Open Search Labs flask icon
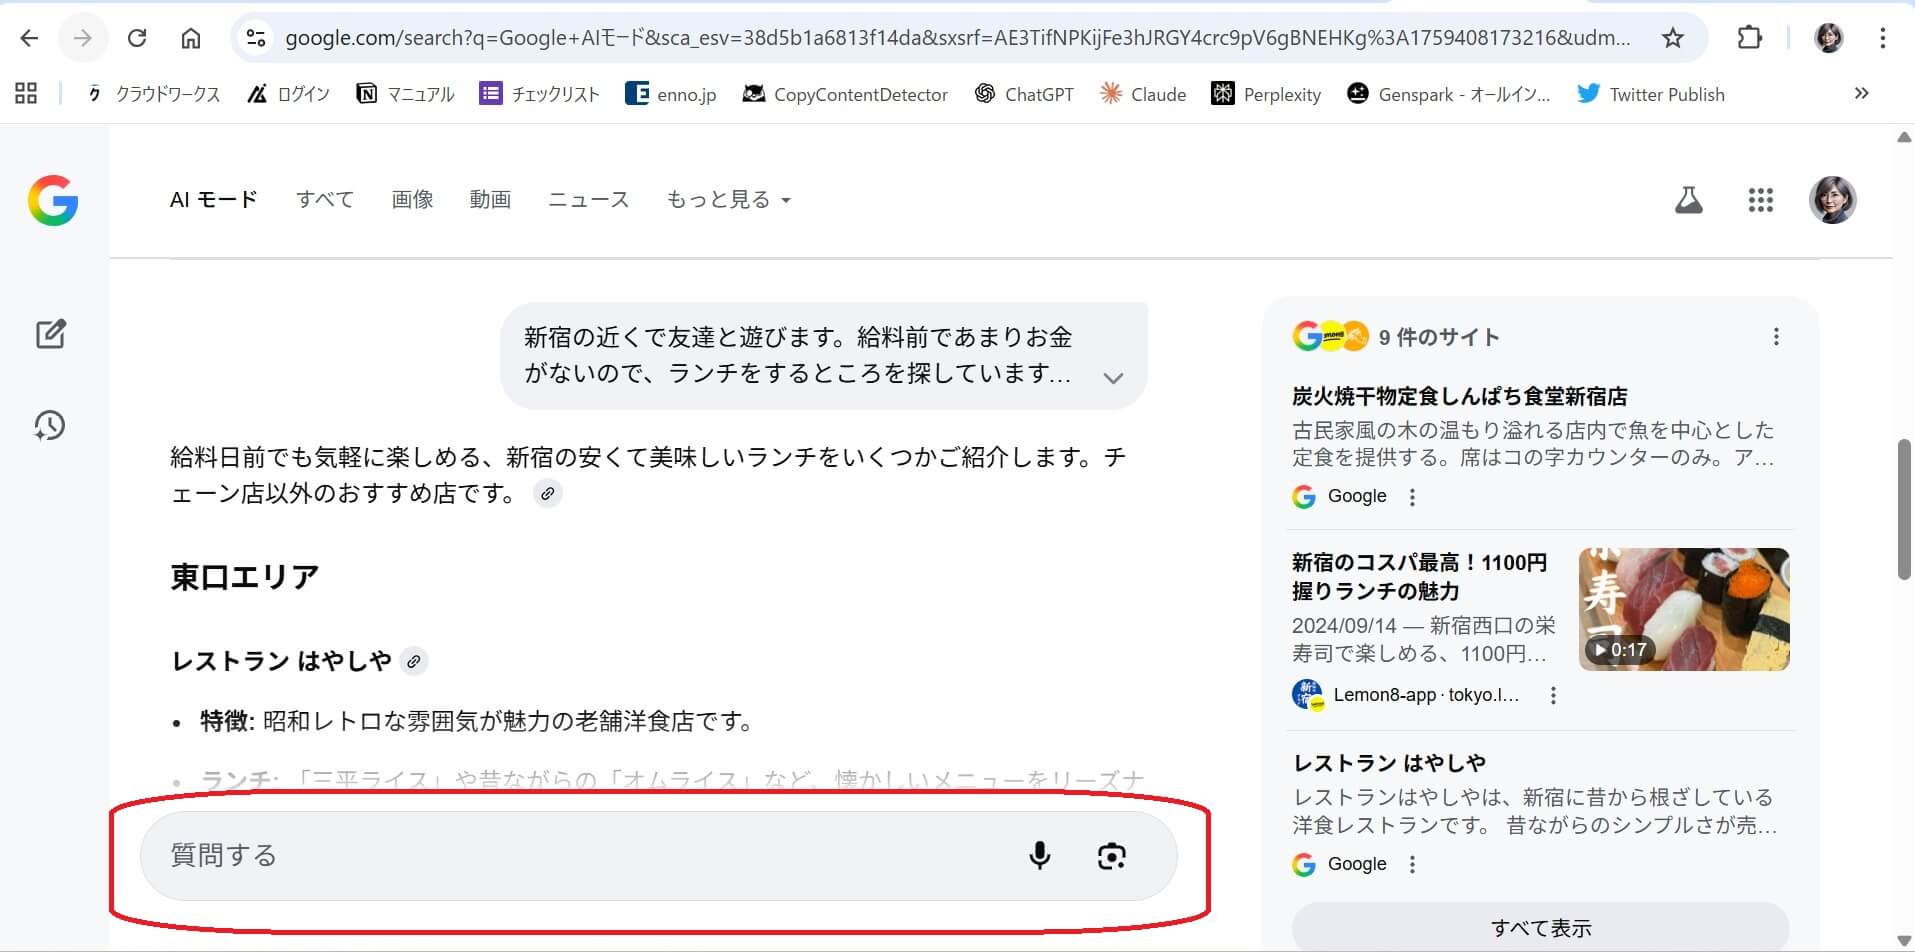The image size is (1915, 952). click(1688, 200)
